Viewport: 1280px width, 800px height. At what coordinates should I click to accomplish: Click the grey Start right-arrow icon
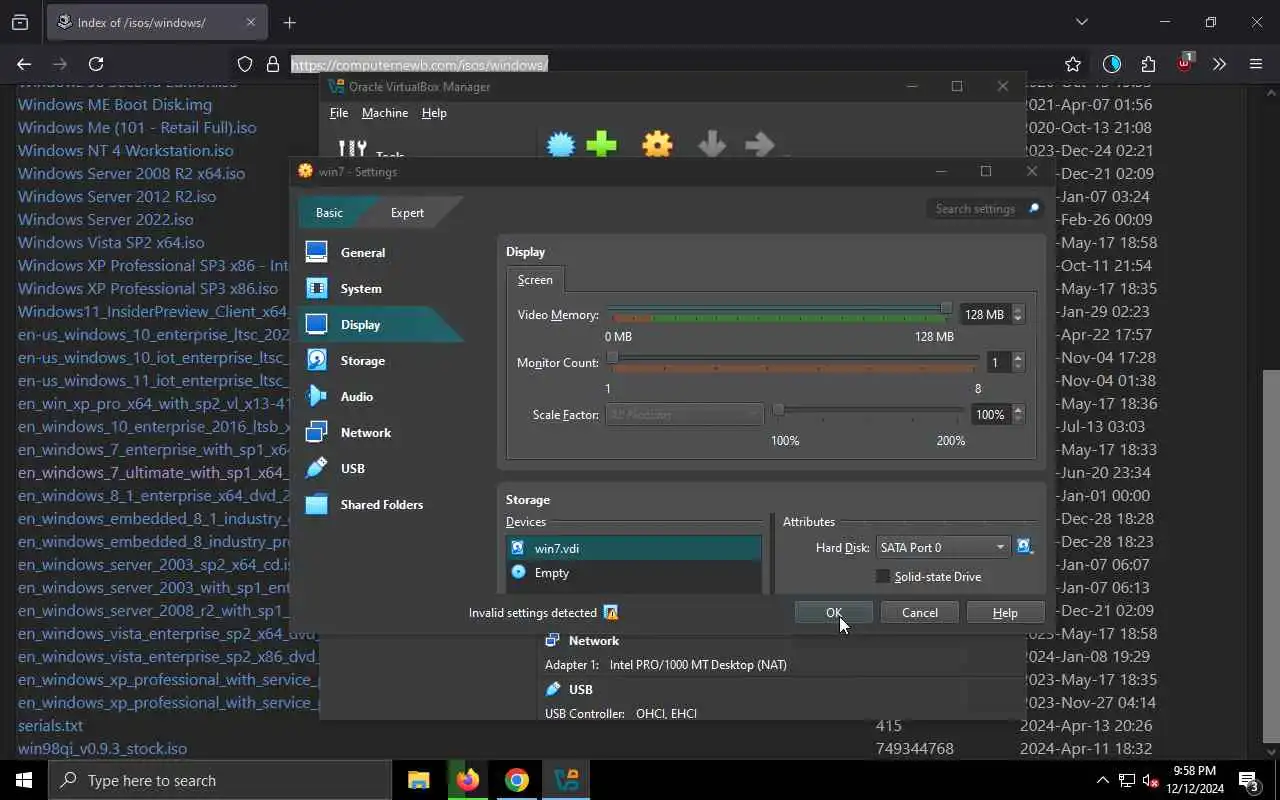point(760,145)
